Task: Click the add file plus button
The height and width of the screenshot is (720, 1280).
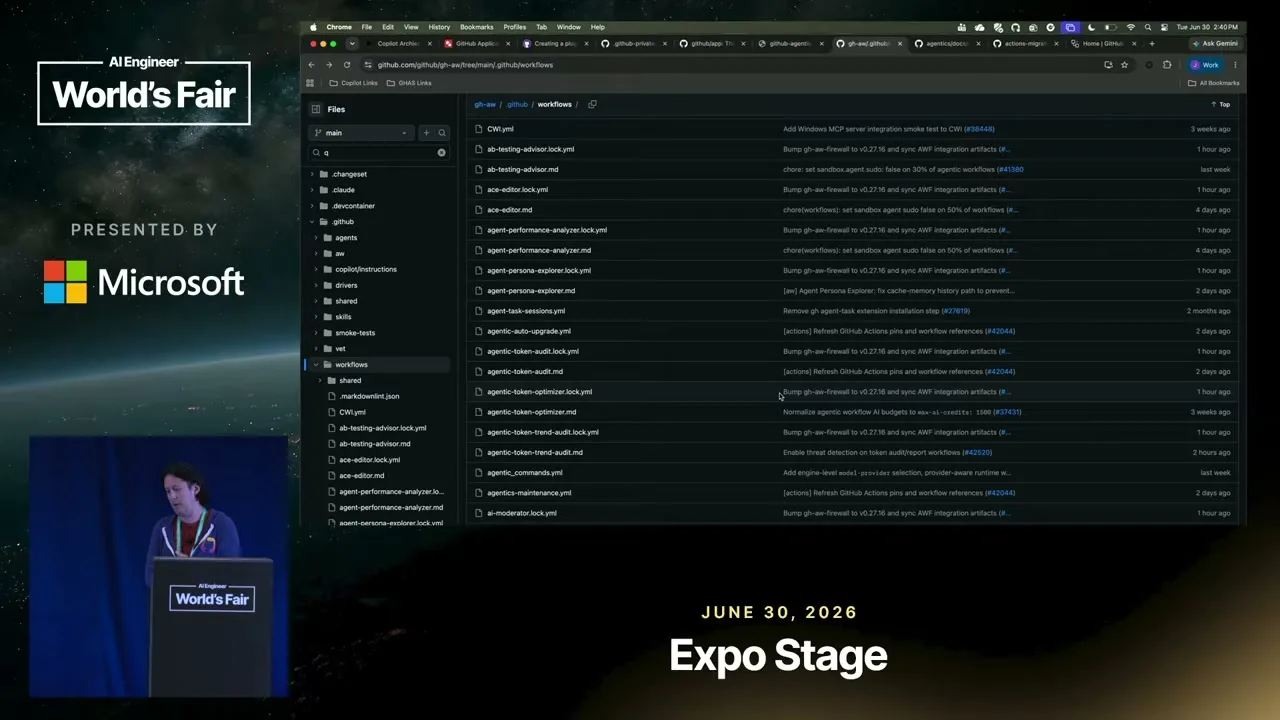Action: (426, 133)
